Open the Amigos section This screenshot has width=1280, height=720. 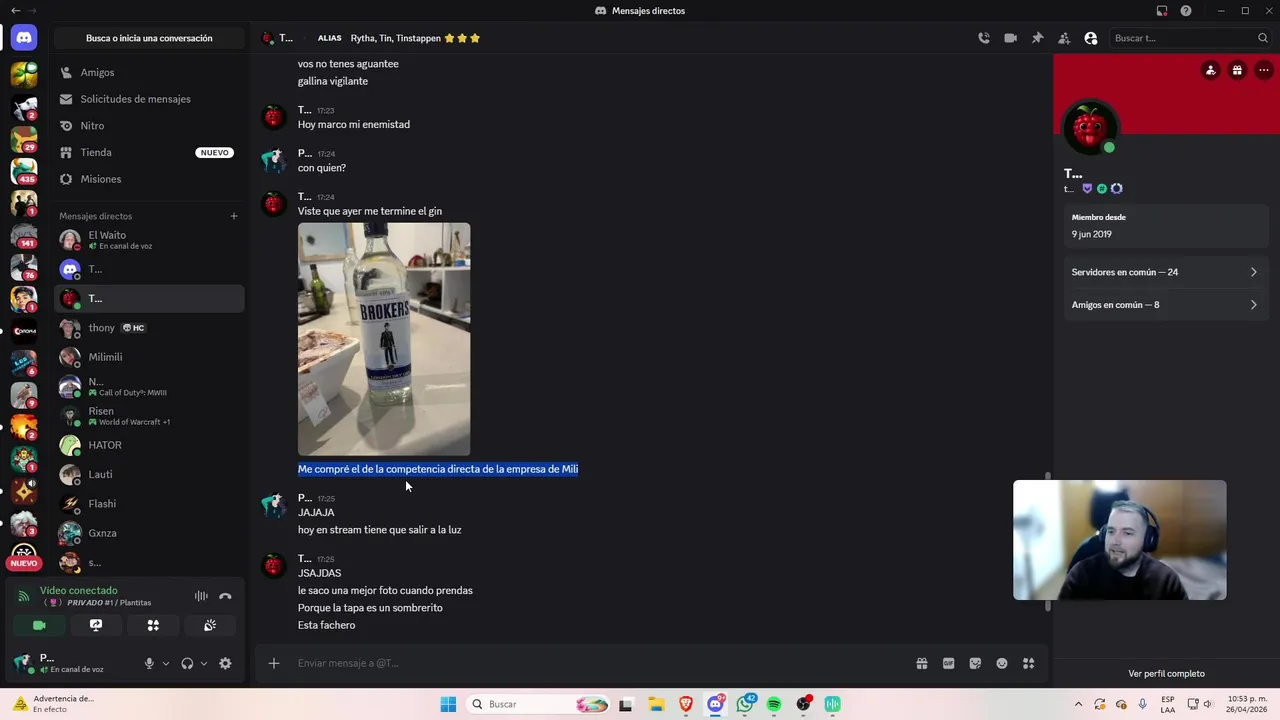click(x=149, y=72)
